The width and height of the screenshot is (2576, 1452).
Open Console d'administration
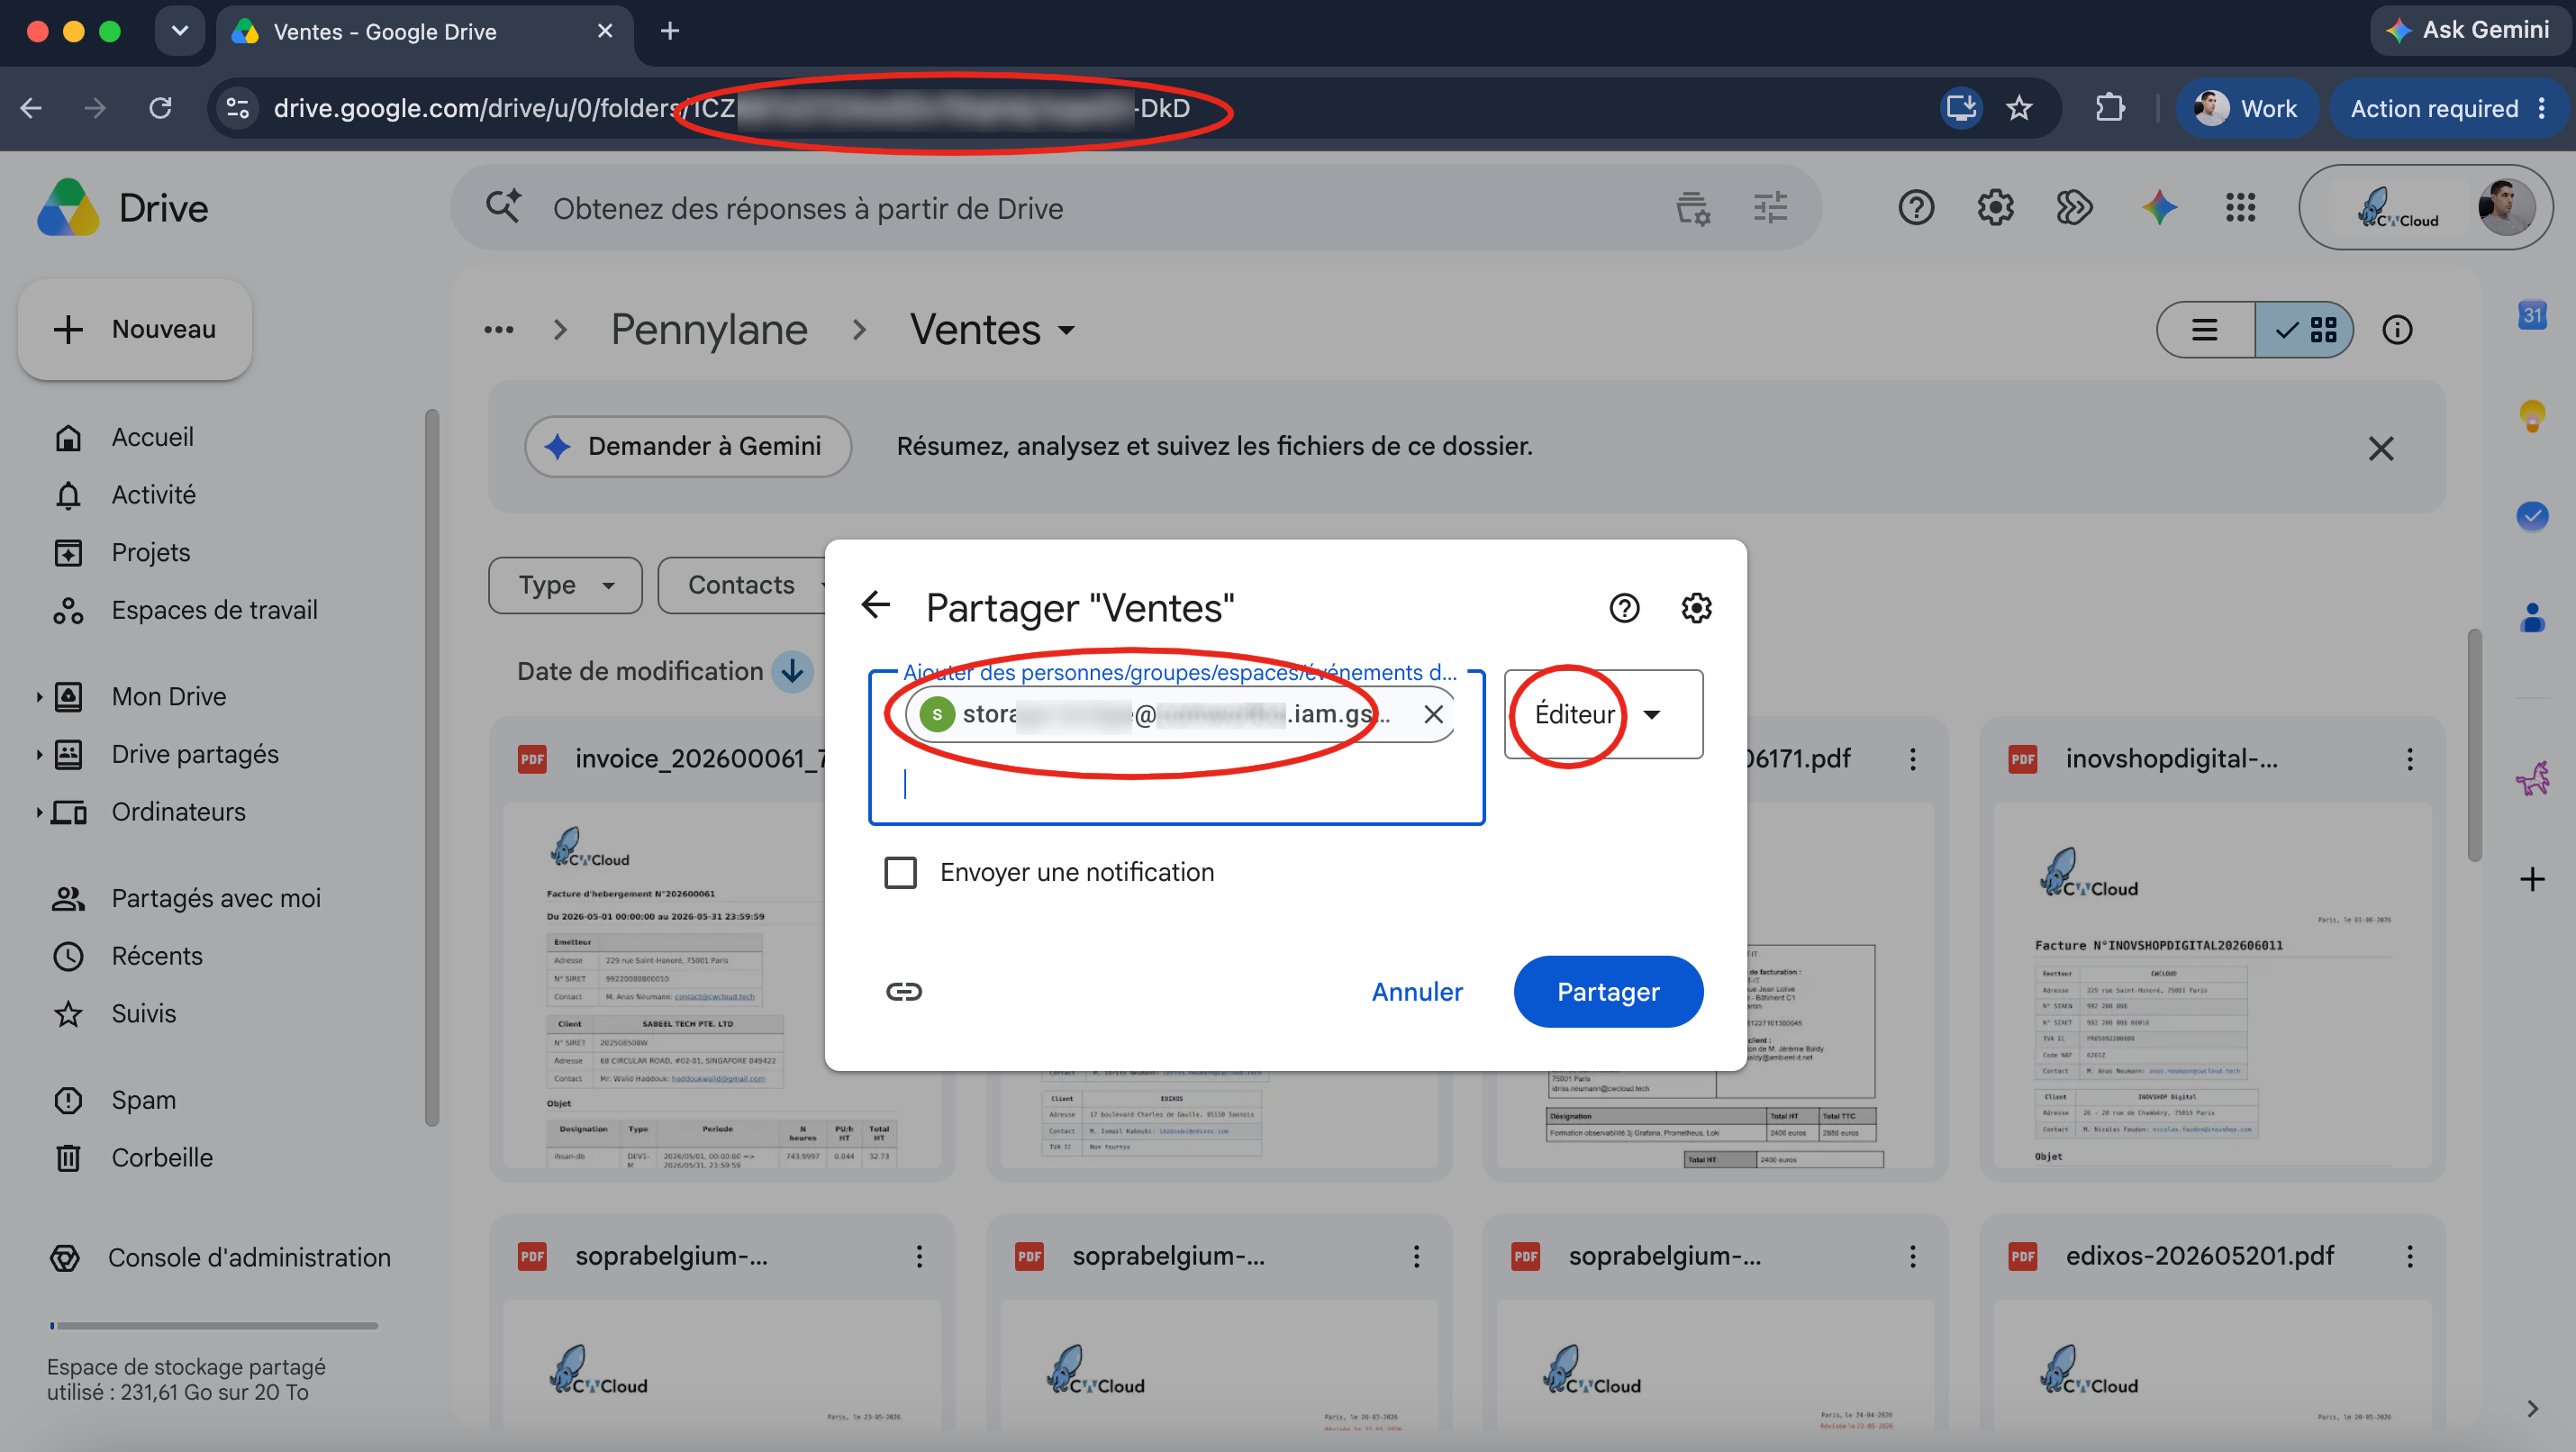(x=249, y=1257)
